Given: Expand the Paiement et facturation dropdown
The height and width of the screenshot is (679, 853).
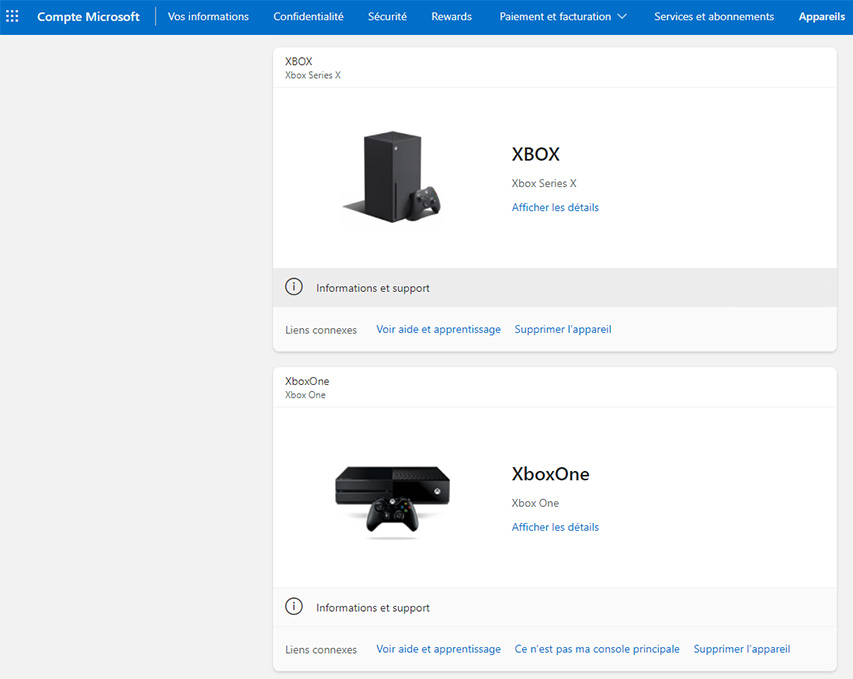Looking at the screenshot, I should click(563, 17).
